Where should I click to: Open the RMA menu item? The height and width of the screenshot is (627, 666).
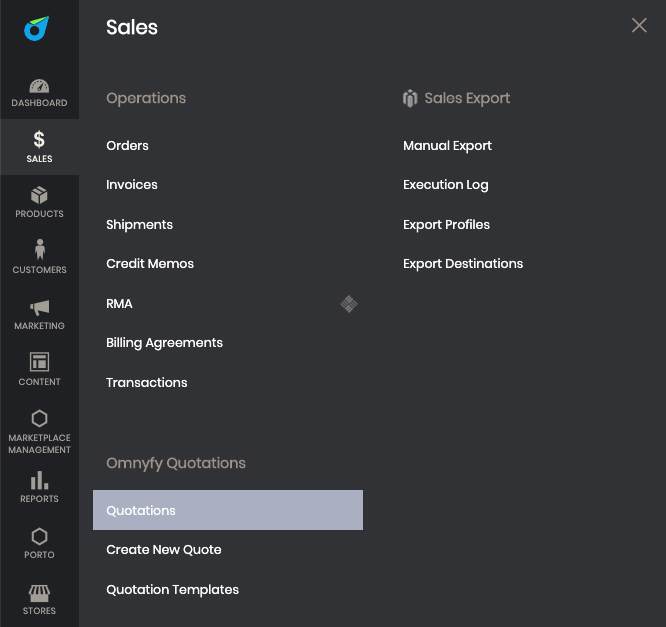pyautogui.click(x=119, y=304)
